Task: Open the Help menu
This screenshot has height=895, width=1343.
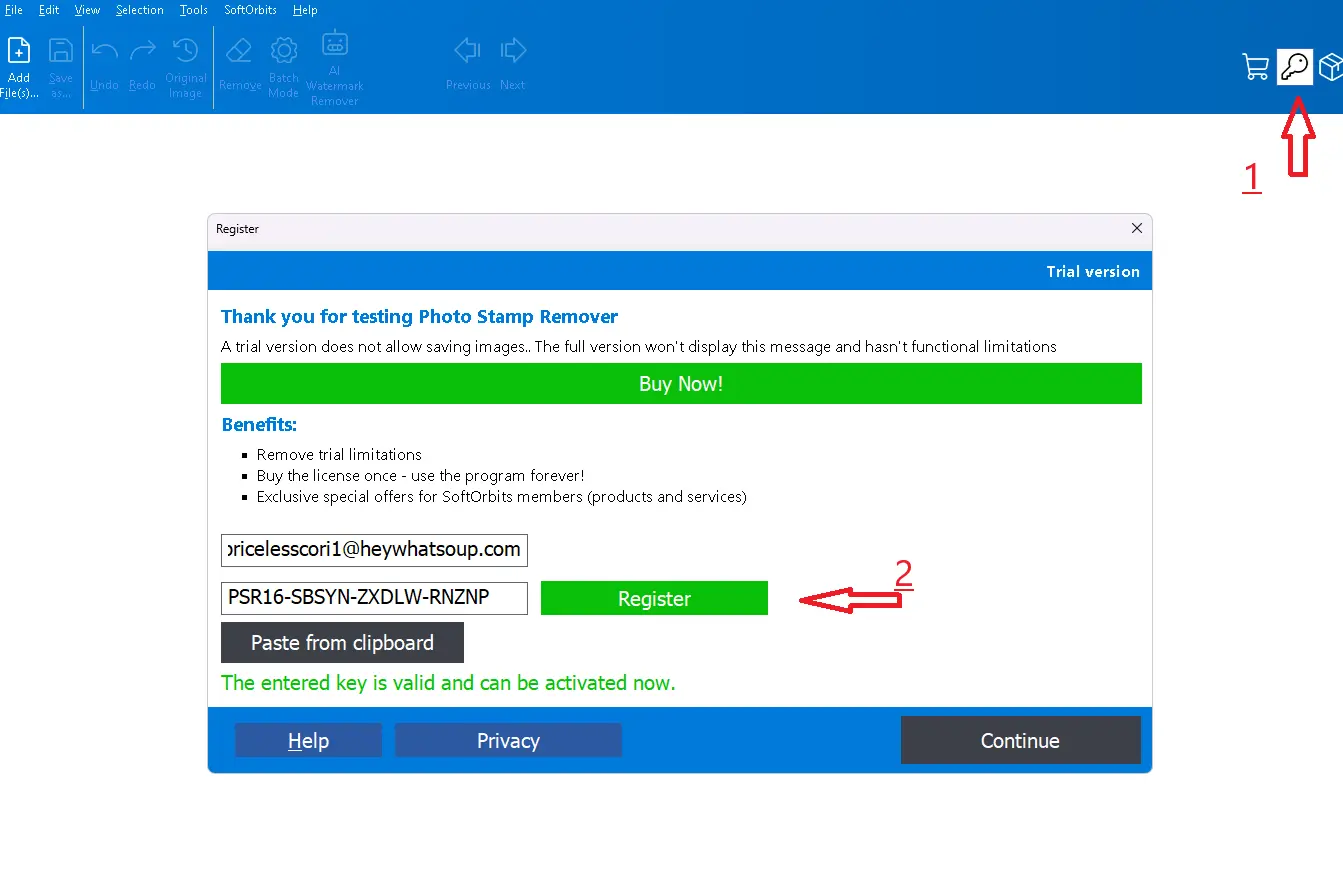Action: click(x=305, y=10)
